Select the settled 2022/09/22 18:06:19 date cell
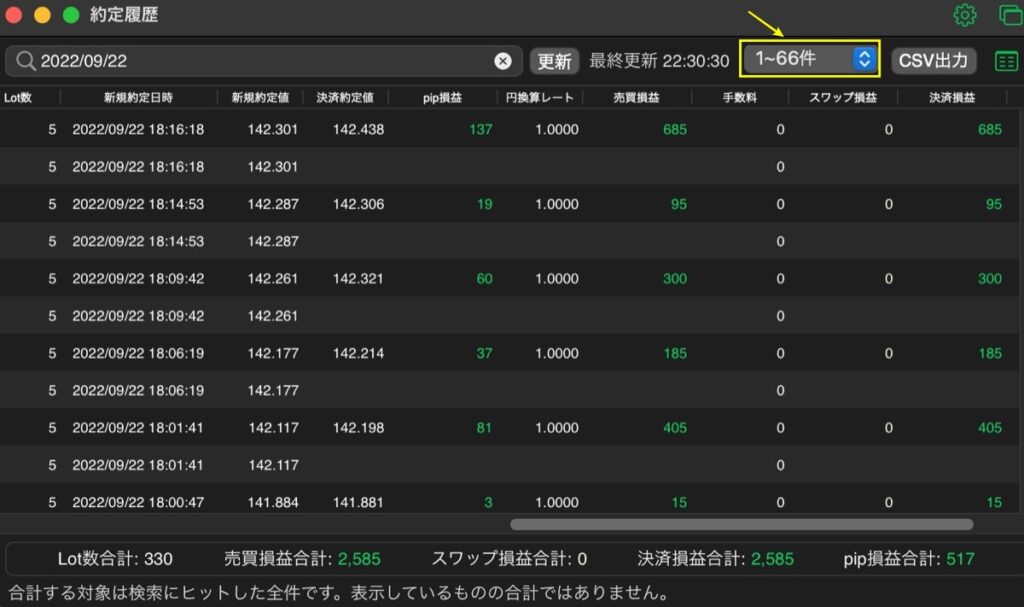This screenshot has width=1024, height=607. tap(138, 353)
